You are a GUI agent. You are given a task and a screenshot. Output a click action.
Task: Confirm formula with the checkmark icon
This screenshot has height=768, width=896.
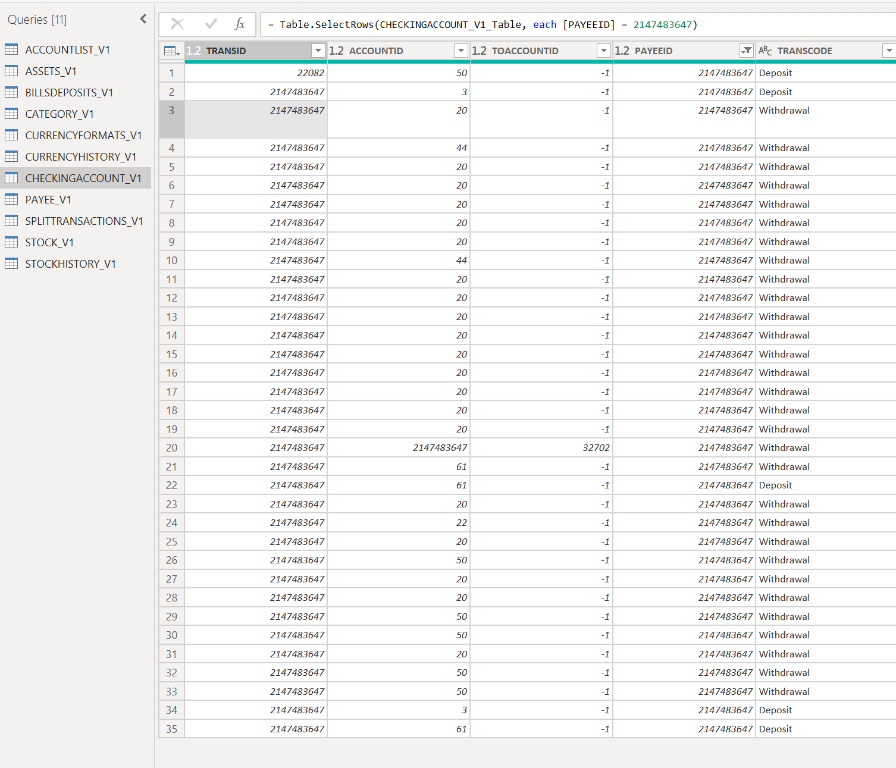(211, 24)
